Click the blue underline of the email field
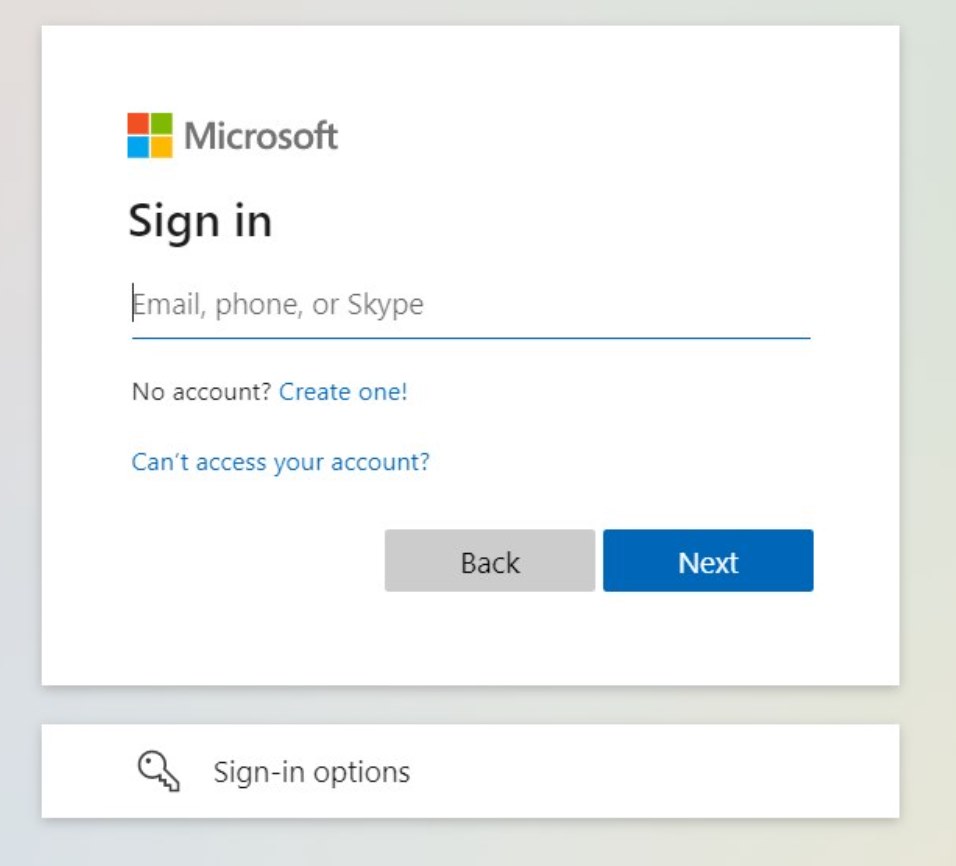Image resolution: width=956 pixels, height=866 pixels. [x=471, y=337]
